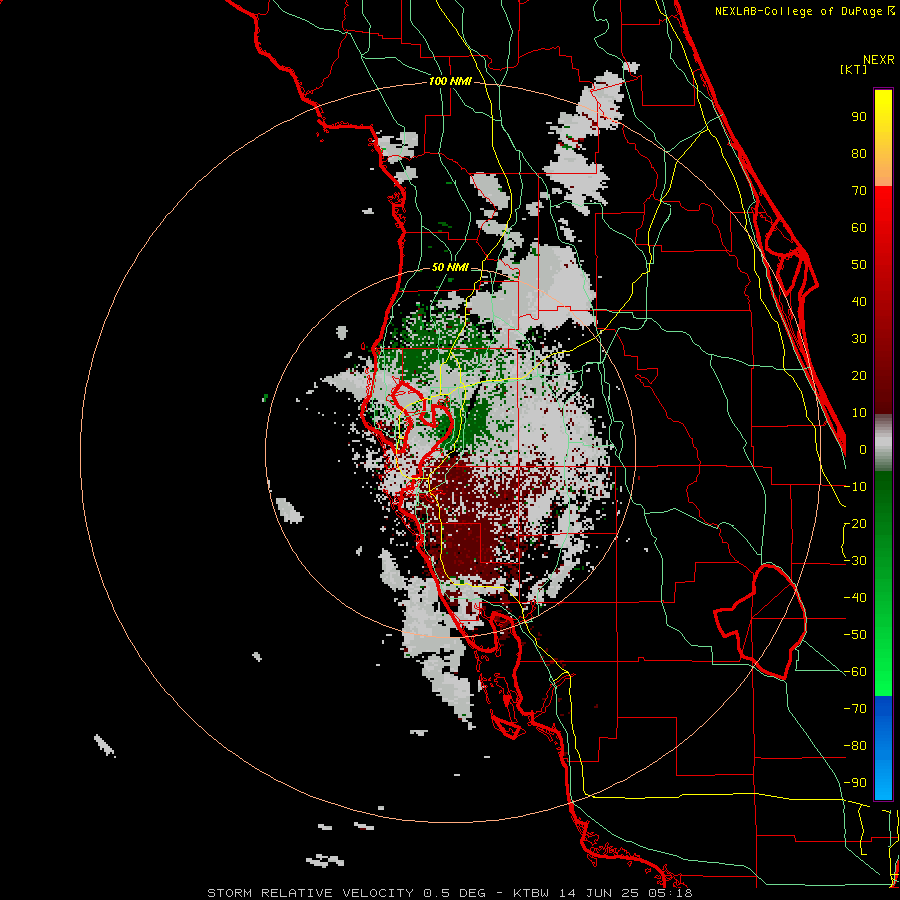Click the positive 10 knot scale label
This screenshot has height=900, width=900.
point(859,413)
